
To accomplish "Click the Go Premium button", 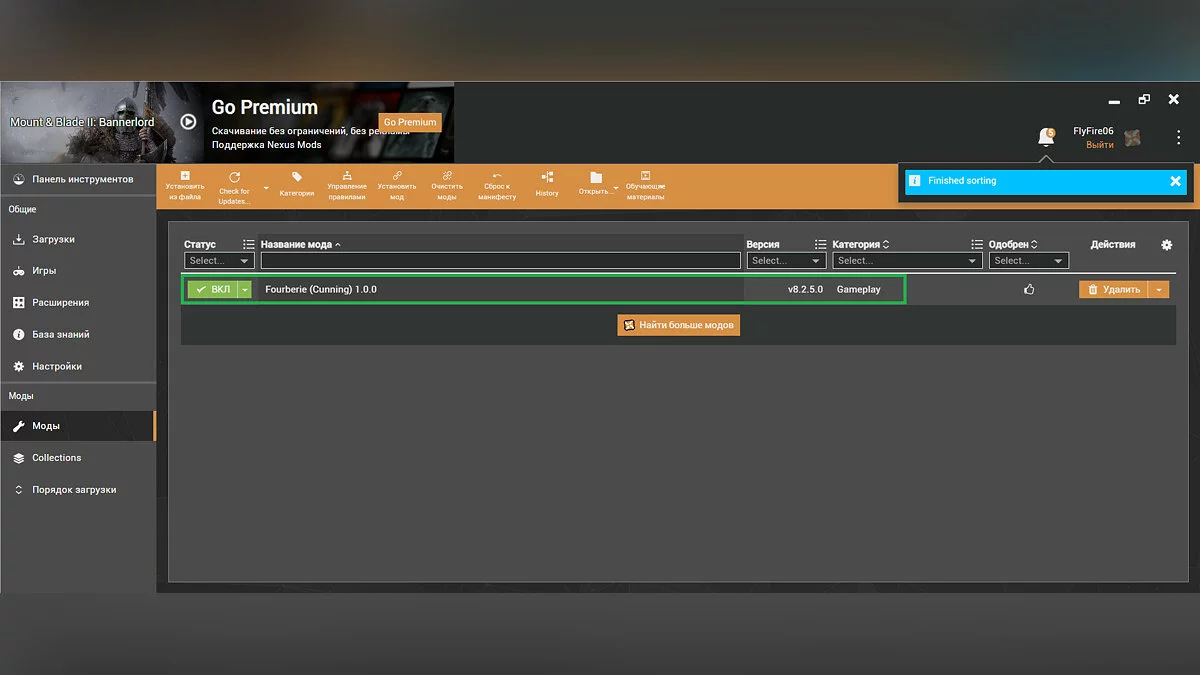I will 410,122.
